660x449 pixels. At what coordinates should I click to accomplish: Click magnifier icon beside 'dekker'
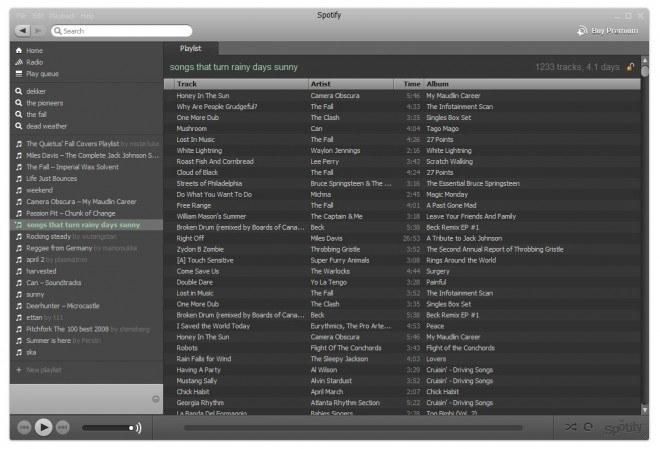coord(19,91)
